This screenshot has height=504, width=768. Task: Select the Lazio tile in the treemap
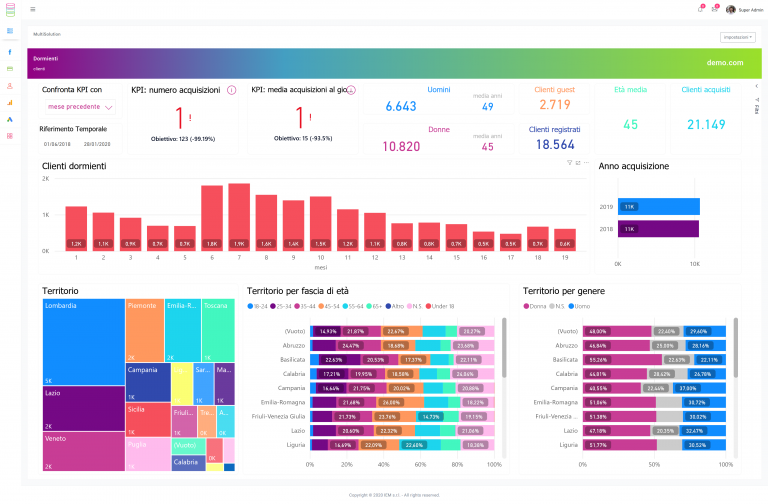[x=84, y=409]
